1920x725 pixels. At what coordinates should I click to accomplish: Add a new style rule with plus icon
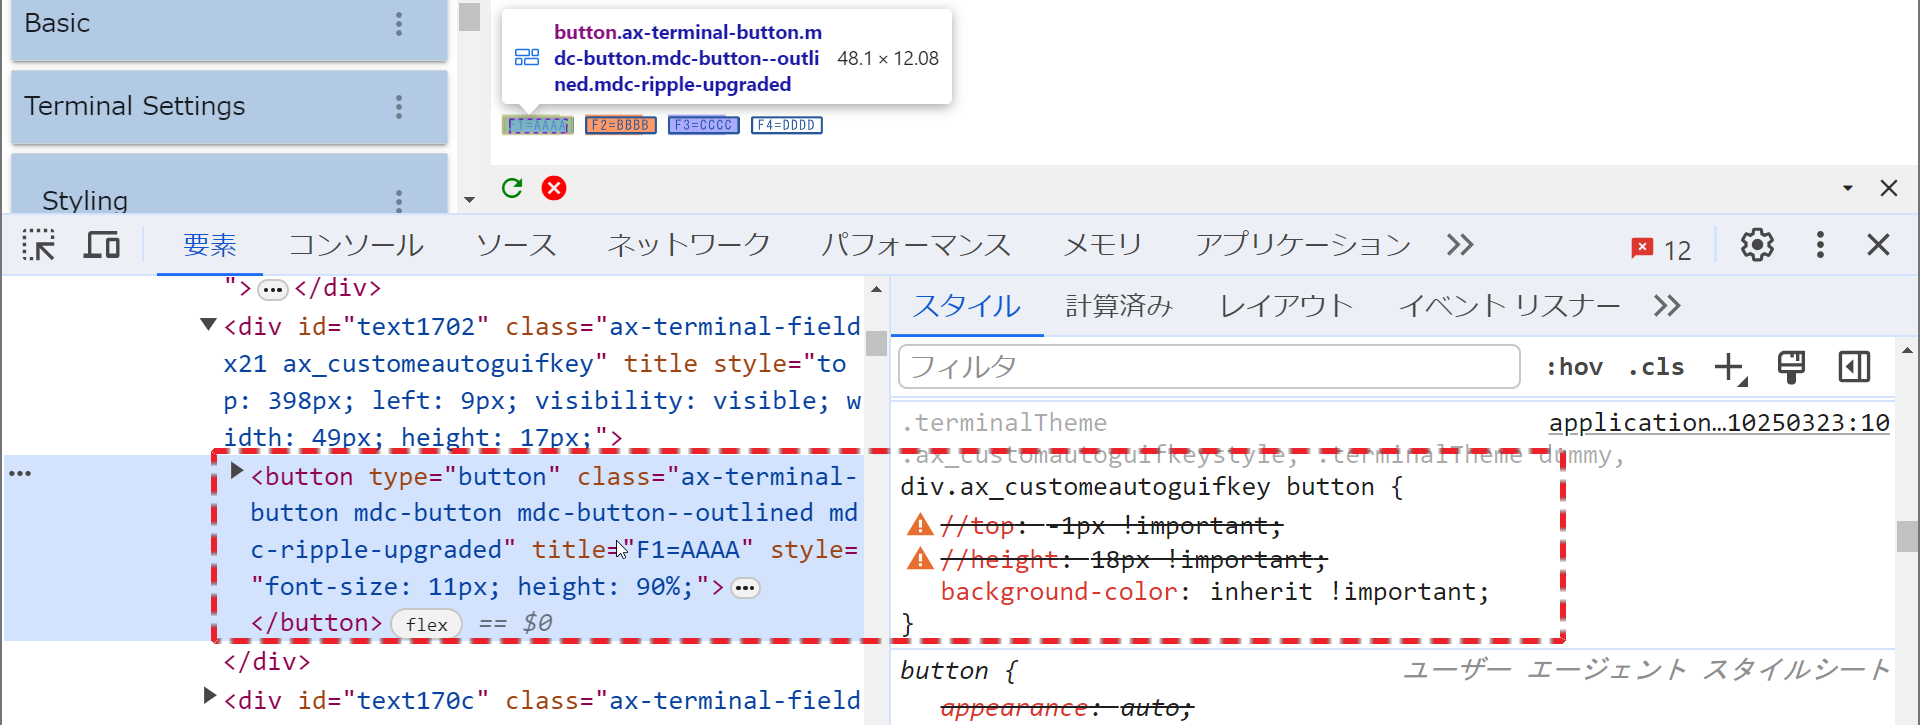pos(1729,367)
